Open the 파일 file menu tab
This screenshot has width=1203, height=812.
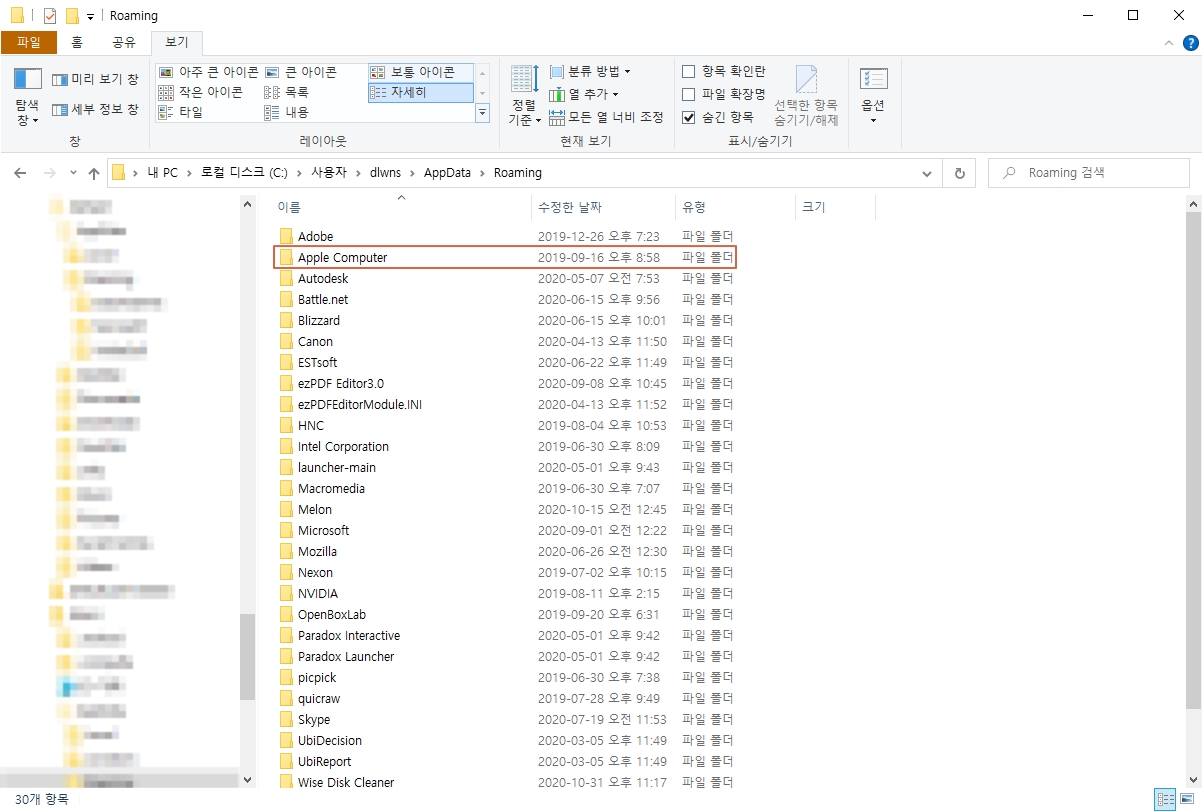pyautogui.click(x=29, y=43)
